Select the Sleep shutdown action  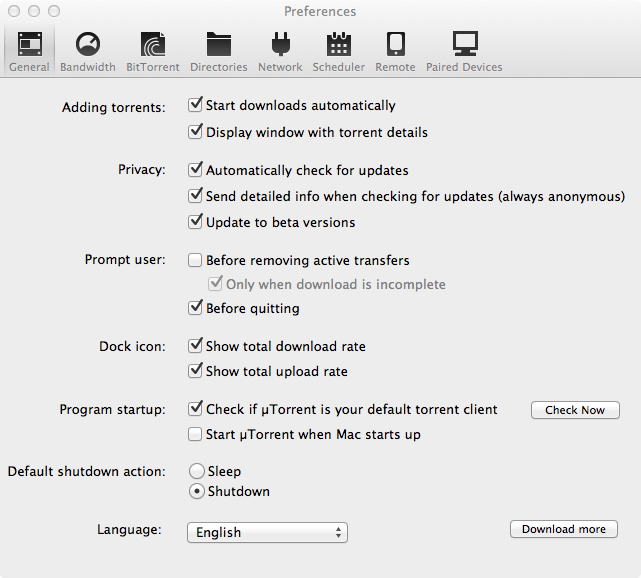(x=197, y=471)
